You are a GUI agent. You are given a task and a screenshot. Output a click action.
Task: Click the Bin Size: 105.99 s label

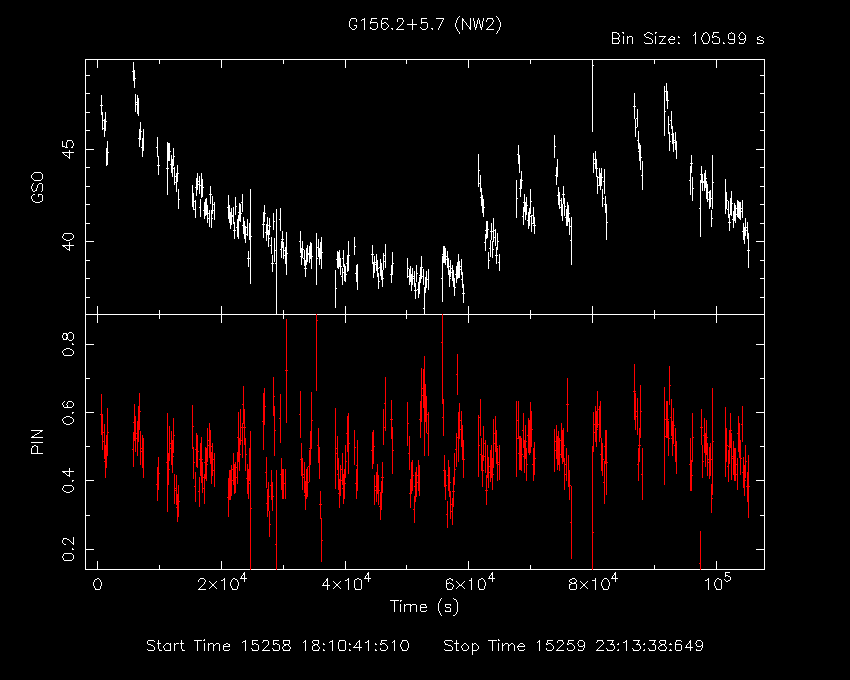pos(687,39)
